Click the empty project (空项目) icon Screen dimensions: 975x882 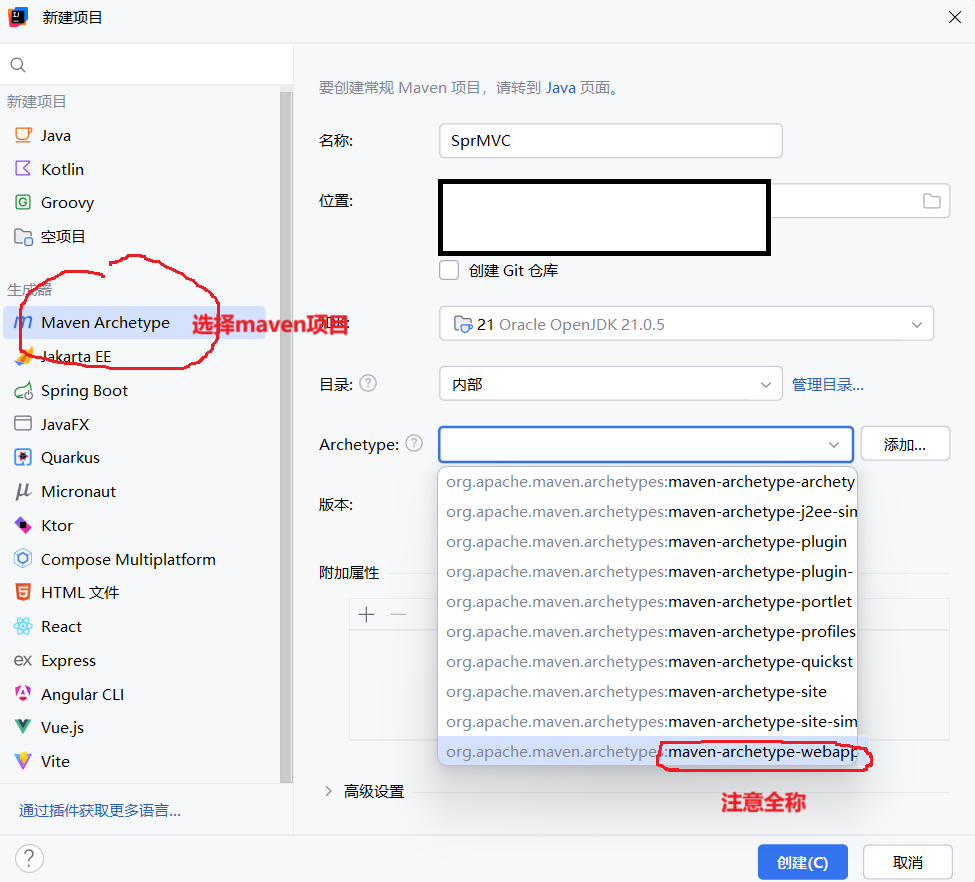23,236
